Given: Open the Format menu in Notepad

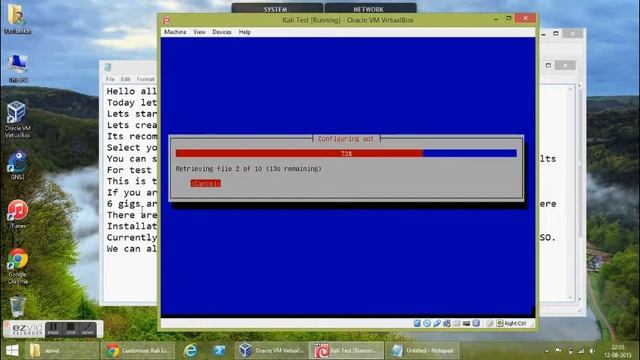Looking at the screenshot, I should click(x=146, y=79).
